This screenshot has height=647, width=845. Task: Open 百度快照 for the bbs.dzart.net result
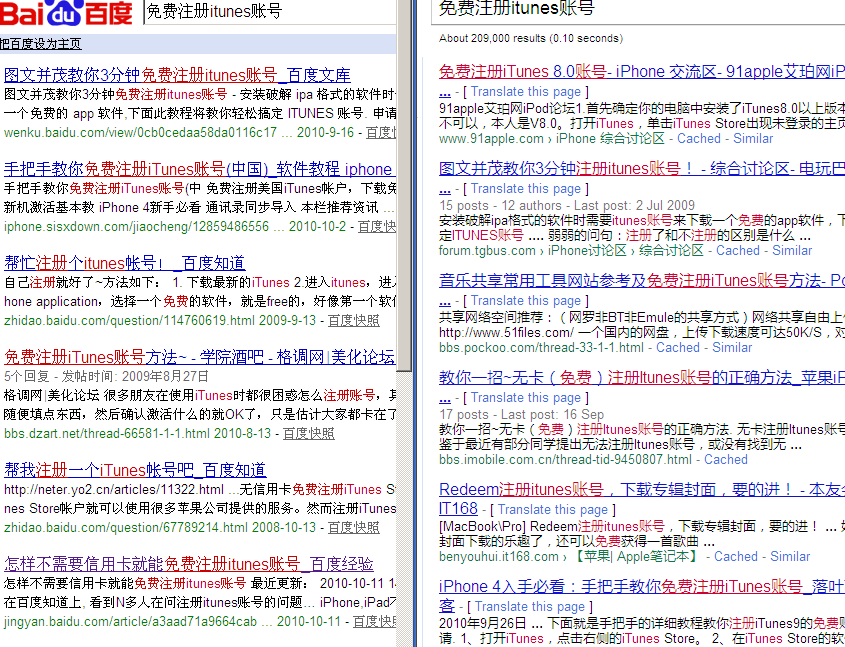tap(309, 433)
